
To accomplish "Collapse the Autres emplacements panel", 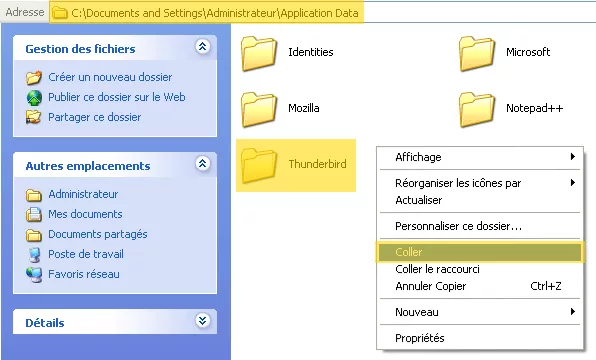I will tap(203, 164).
